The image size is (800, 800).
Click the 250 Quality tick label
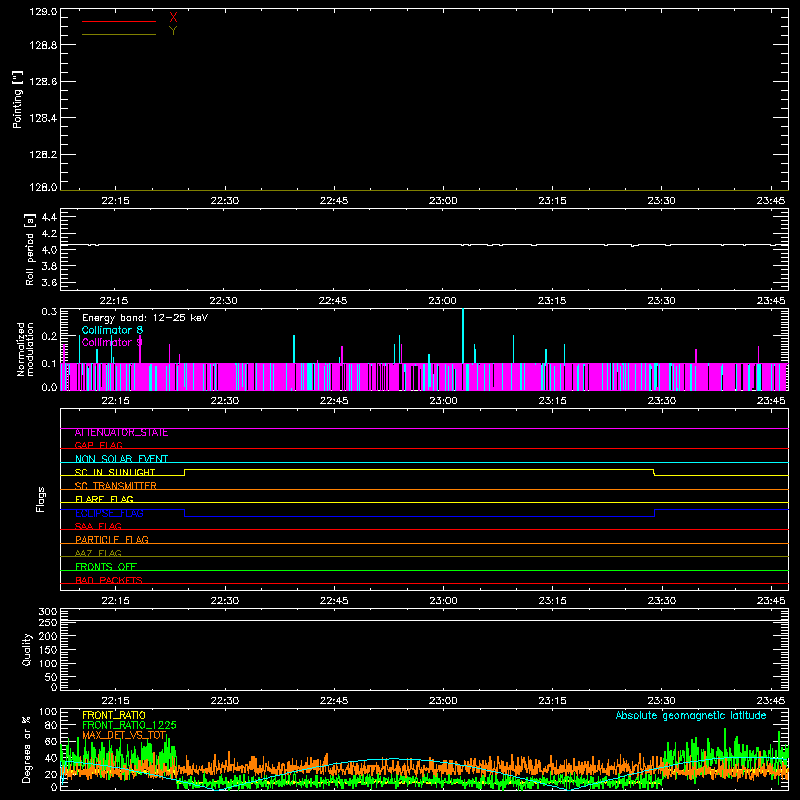point(47,622)
